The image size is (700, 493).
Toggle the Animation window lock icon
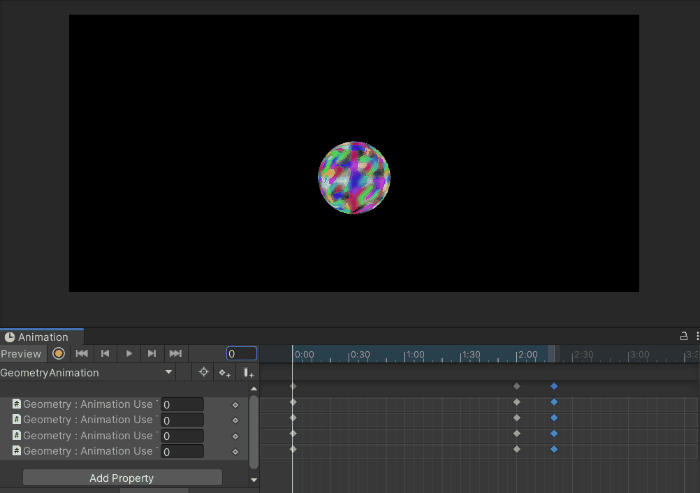(683, 336)
